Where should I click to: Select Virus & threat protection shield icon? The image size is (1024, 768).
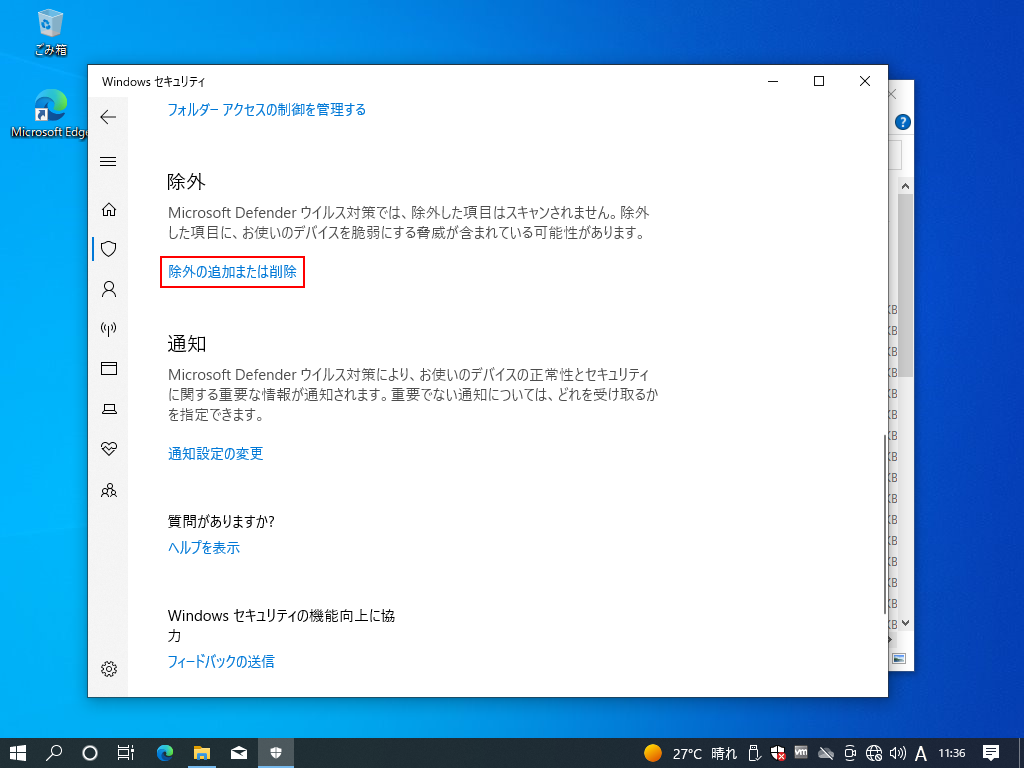pyautogui.click(x=108, y=249)
